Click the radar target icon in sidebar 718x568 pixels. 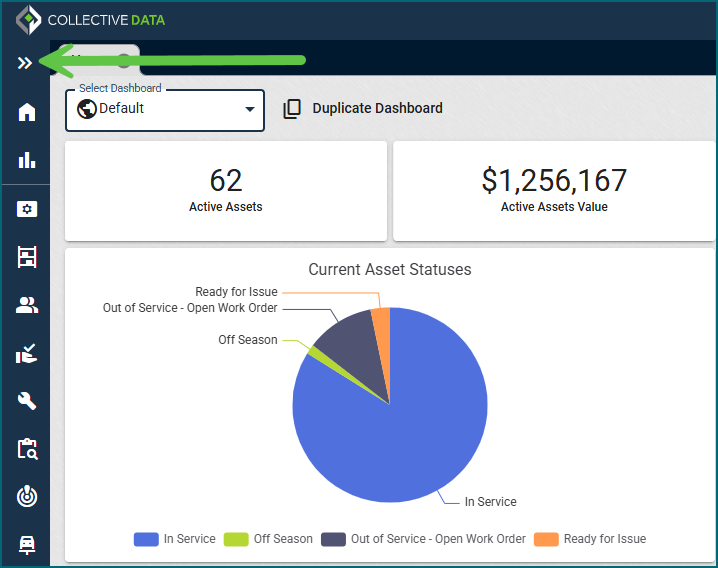[26, 496]
